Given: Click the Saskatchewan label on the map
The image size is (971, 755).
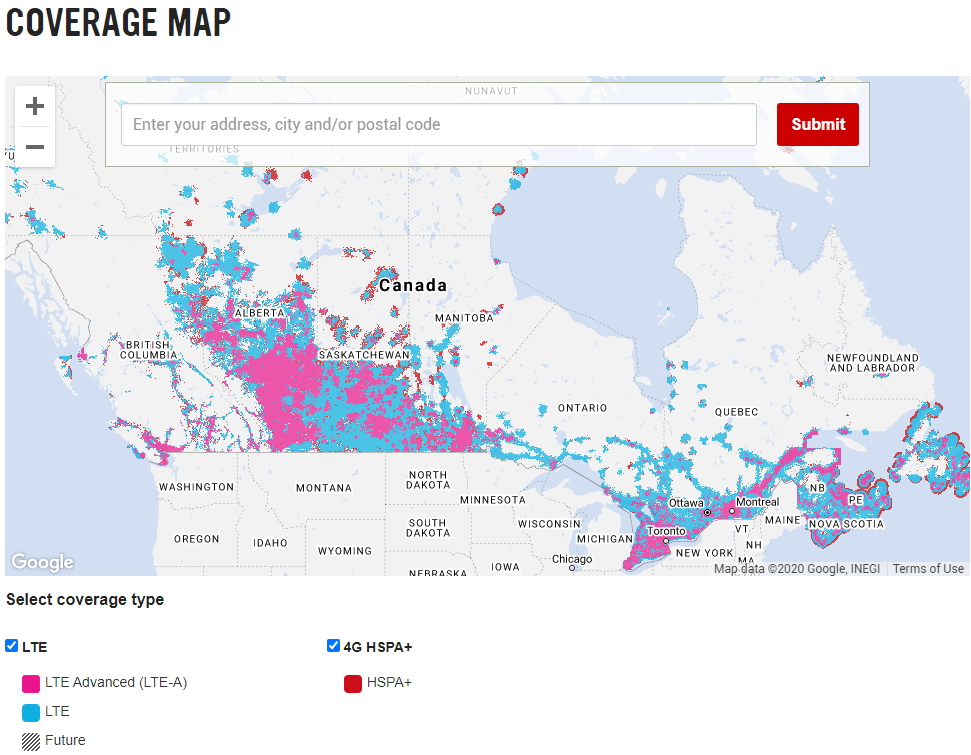Looking at the screenshot, I should coord(364,355).
